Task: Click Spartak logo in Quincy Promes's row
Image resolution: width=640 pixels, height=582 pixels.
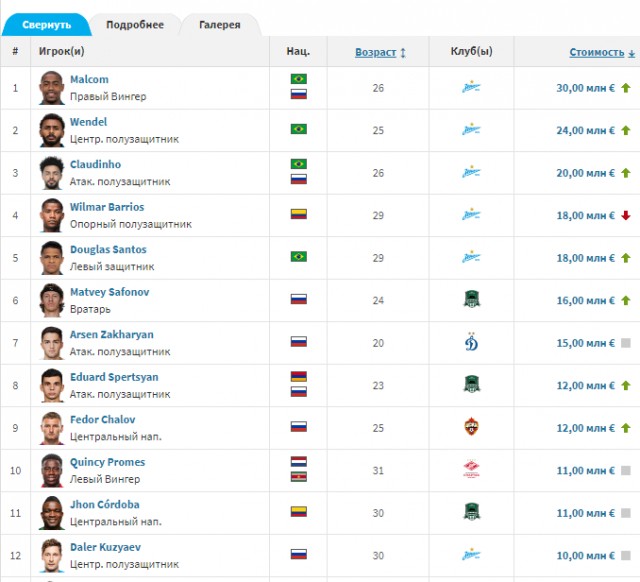Action: click(471, 469)
